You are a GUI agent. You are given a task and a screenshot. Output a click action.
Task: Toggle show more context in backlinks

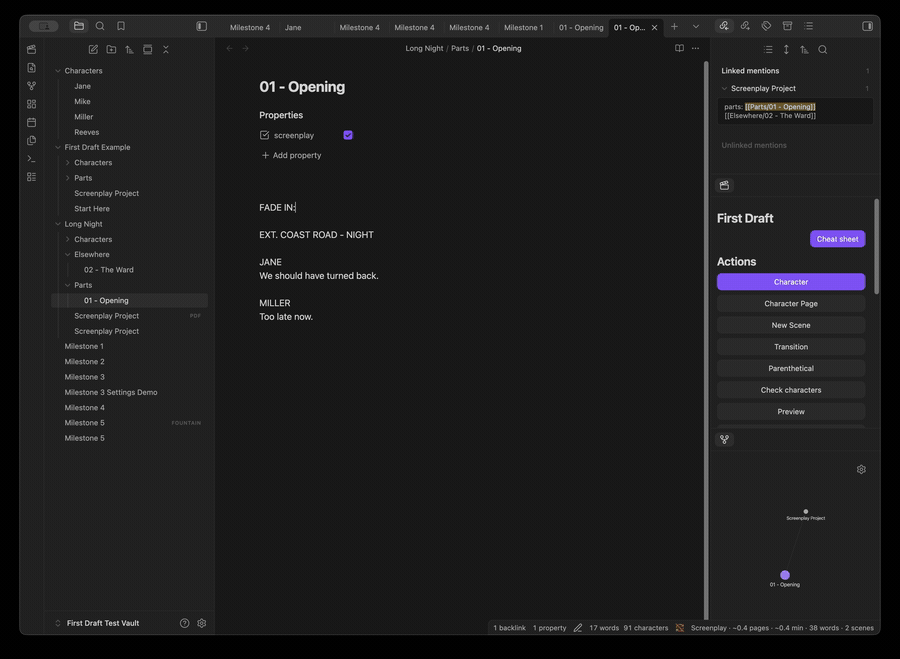[786, 49]
